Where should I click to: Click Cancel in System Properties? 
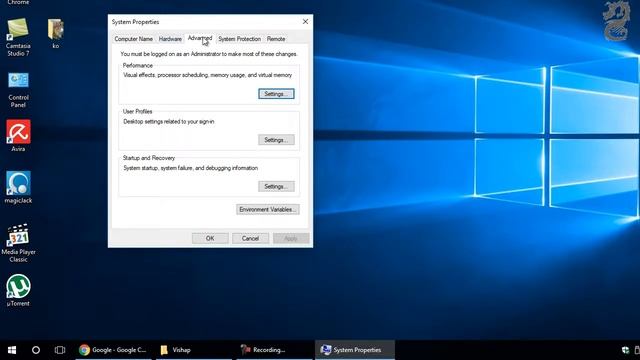pyautogui.click(x=250, y=238)
